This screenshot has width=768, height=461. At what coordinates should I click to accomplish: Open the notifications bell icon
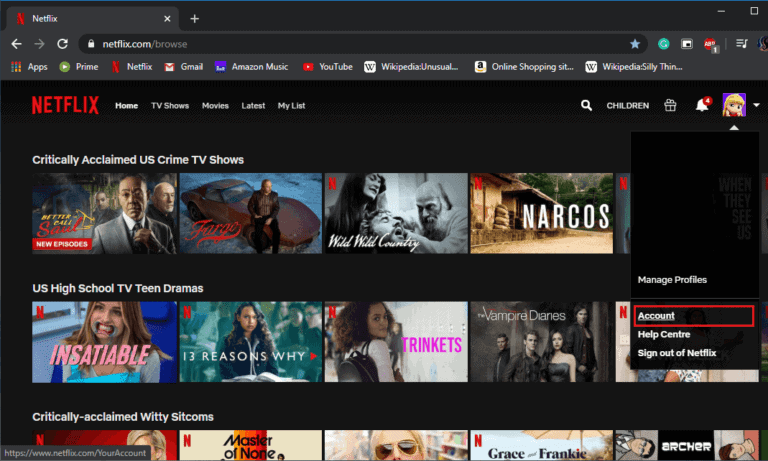702,104
